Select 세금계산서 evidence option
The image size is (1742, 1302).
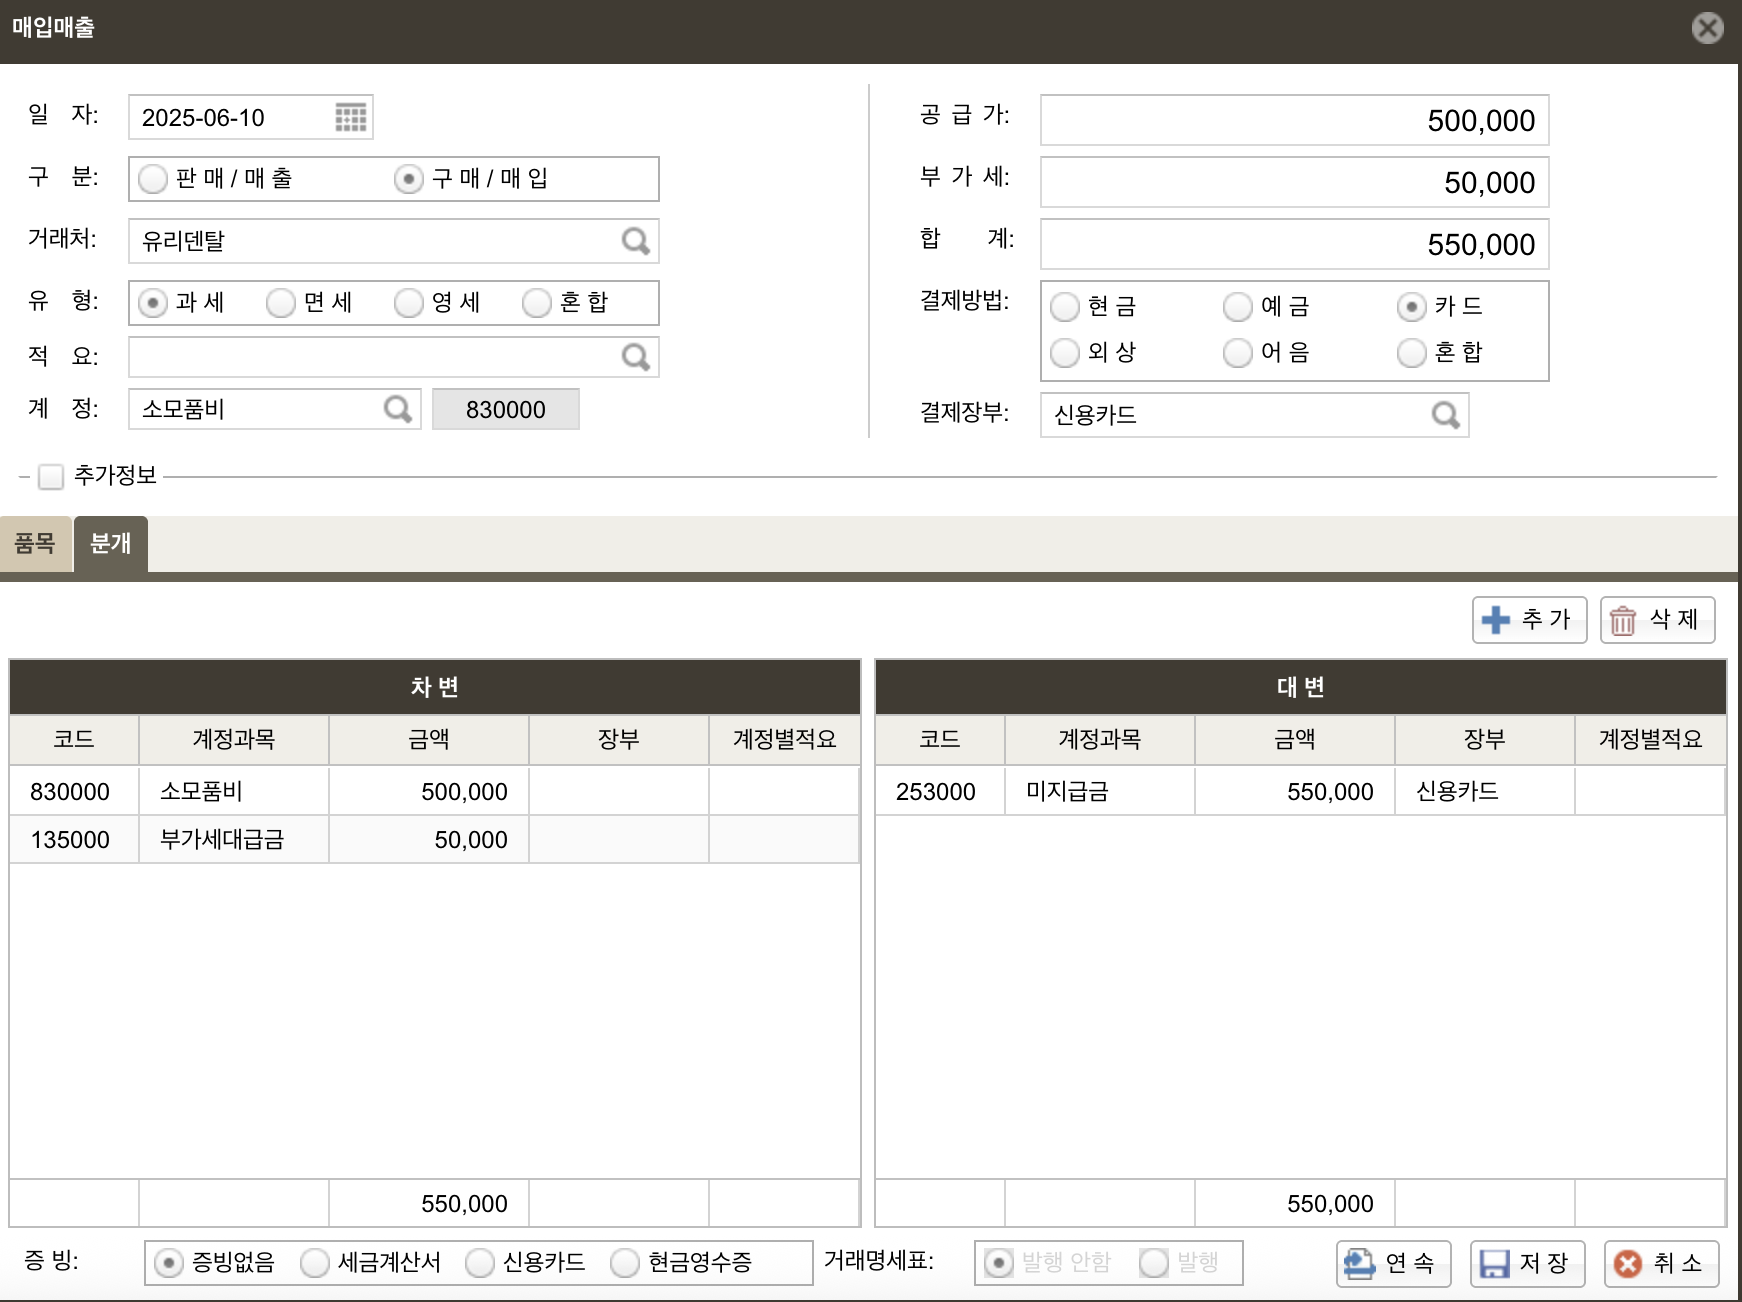point(315,1263)
